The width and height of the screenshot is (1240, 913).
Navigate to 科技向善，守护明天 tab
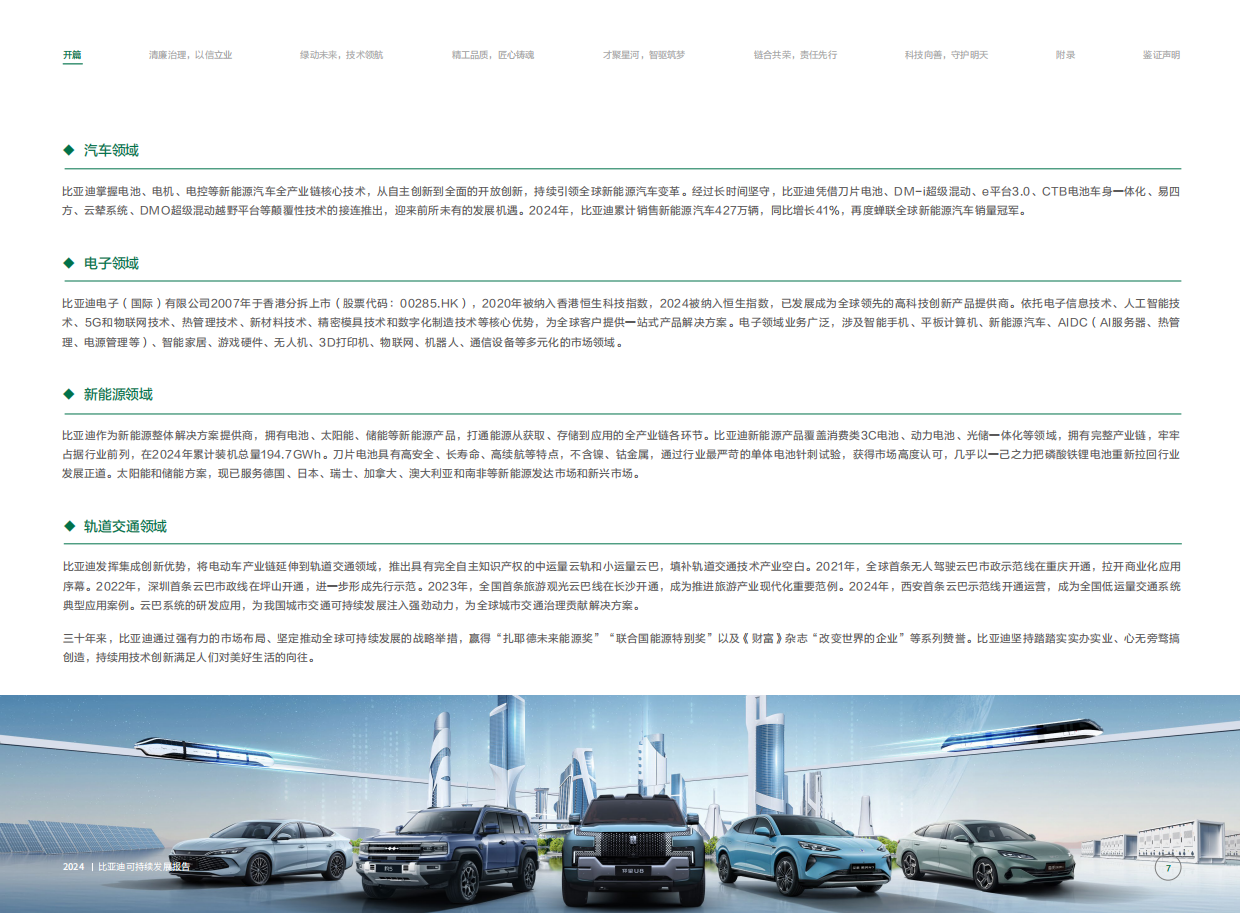click(x=946, y=55)
